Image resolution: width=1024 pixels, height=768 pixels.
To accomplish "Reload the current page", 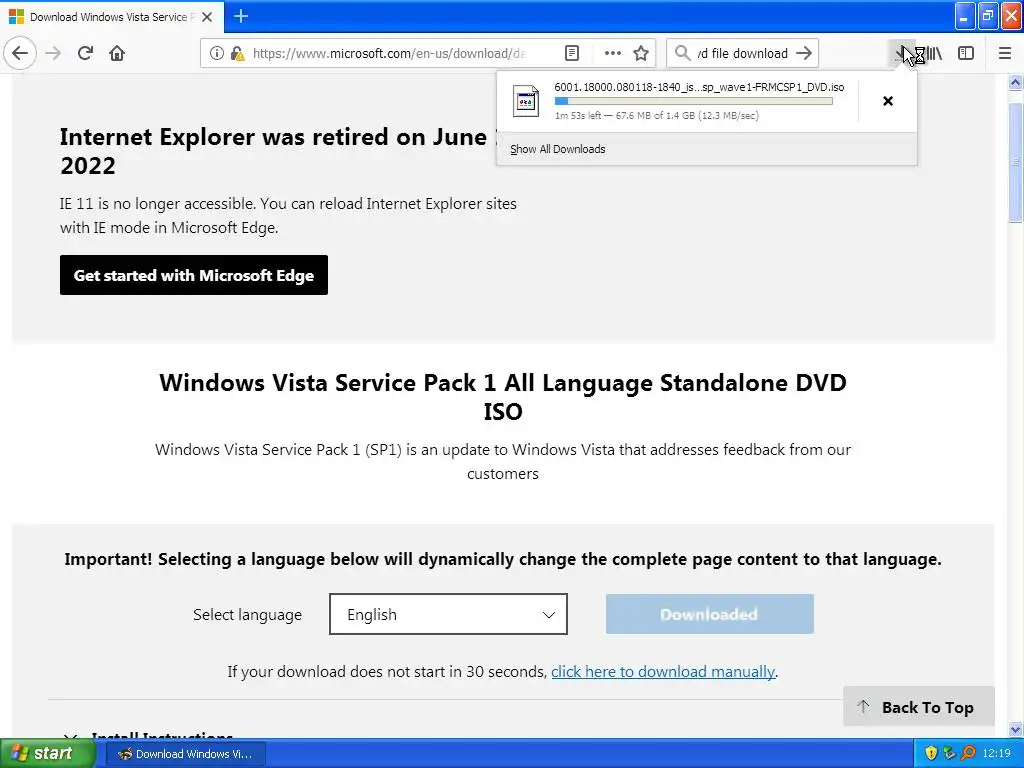I will [x=85, y=53].
